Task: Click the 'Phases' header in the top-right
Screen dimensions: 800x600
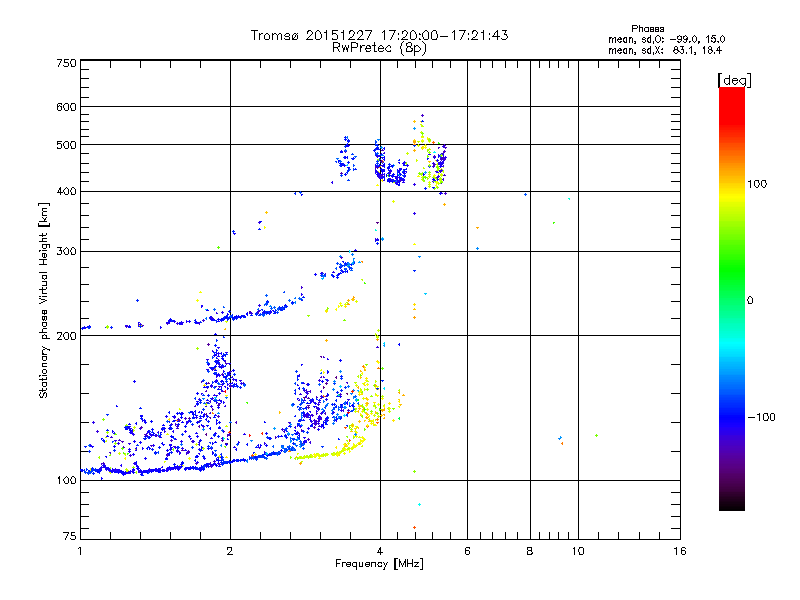Action: click(x=647, y=29)
